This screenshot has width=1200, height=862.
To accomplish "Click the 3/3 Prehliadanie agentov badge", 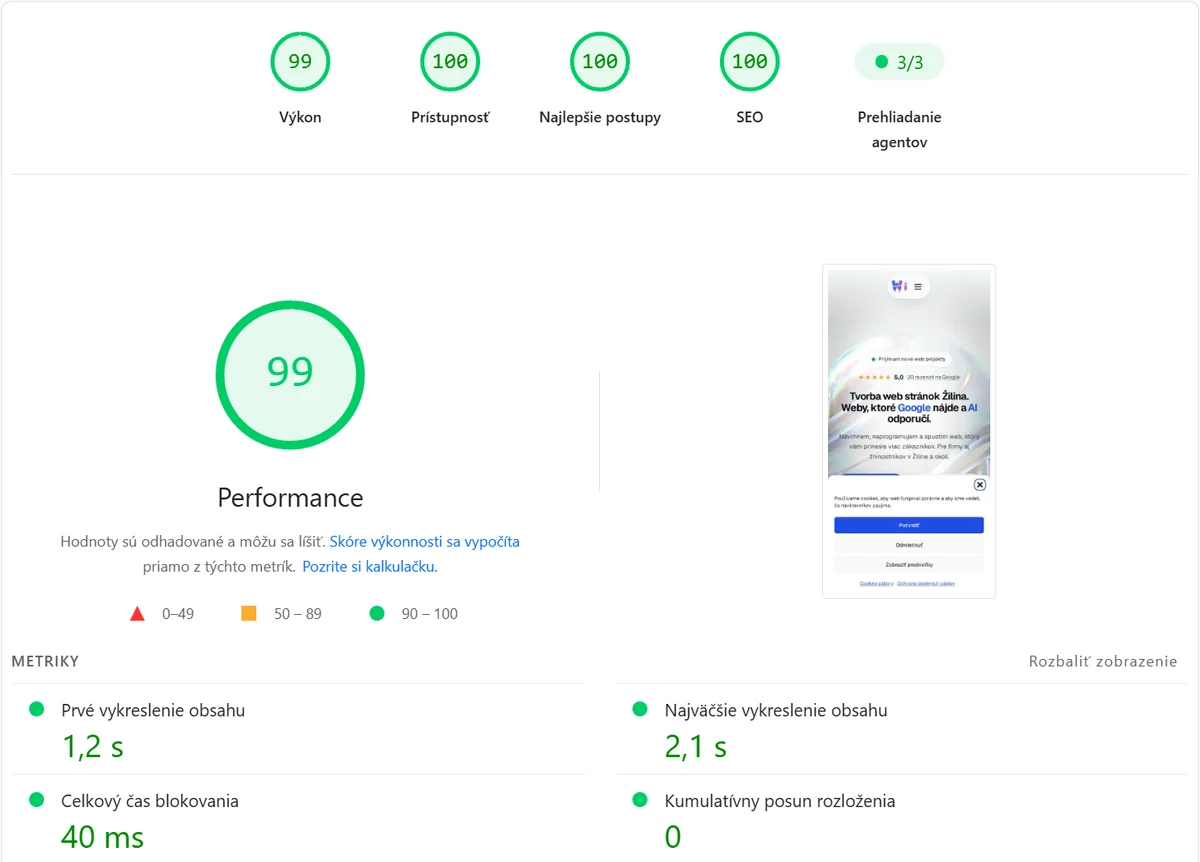I will [899, 62].
